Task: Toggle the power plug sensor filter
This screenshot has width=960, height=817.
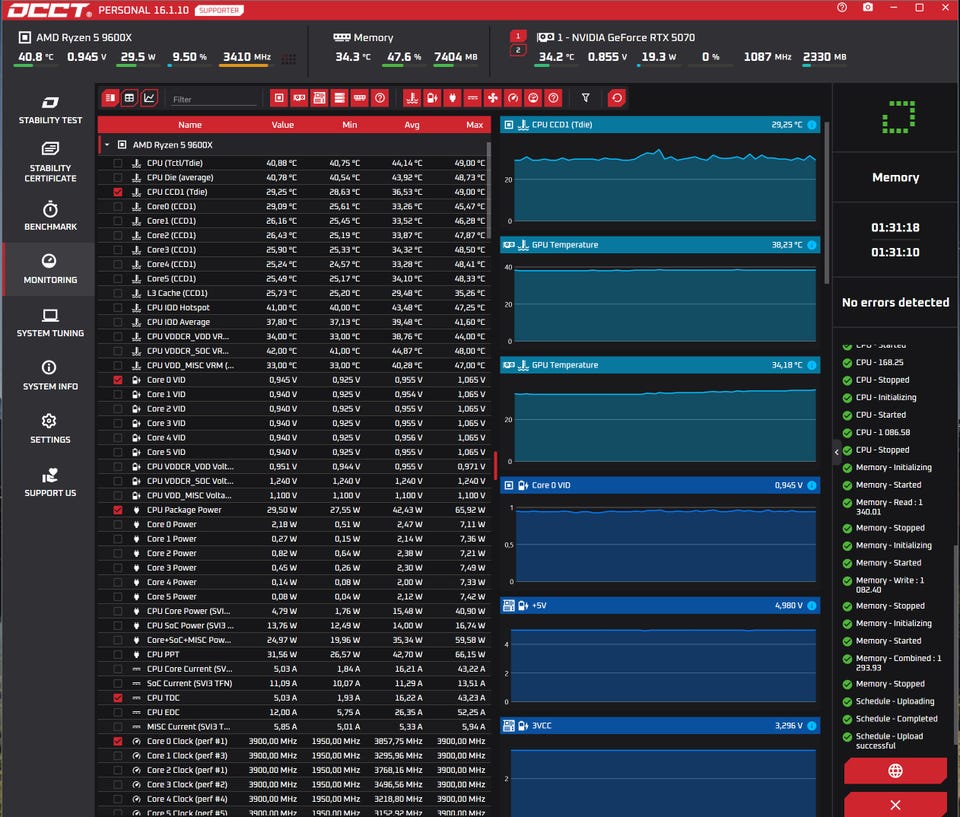Action: pos(452,98)
